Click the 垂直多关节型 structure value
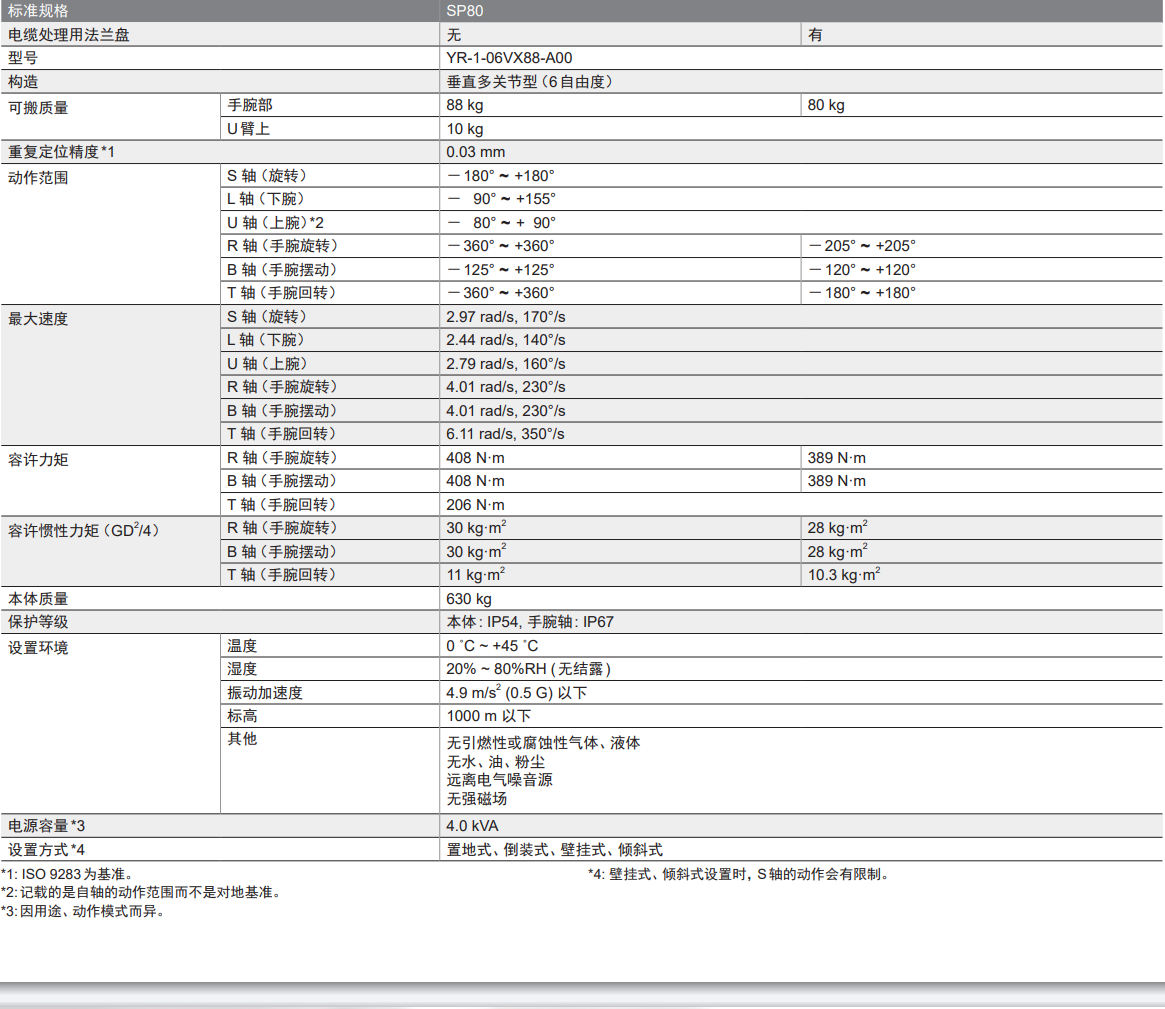The width and height of the screenshot is (1165, 1009). [529, 81]
